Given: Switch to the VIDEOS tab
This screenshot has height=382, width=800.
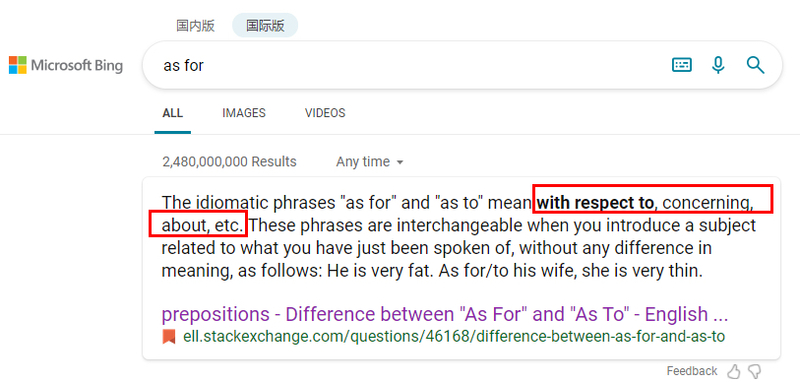Looking at the screenshot, I should pos(325,113).
